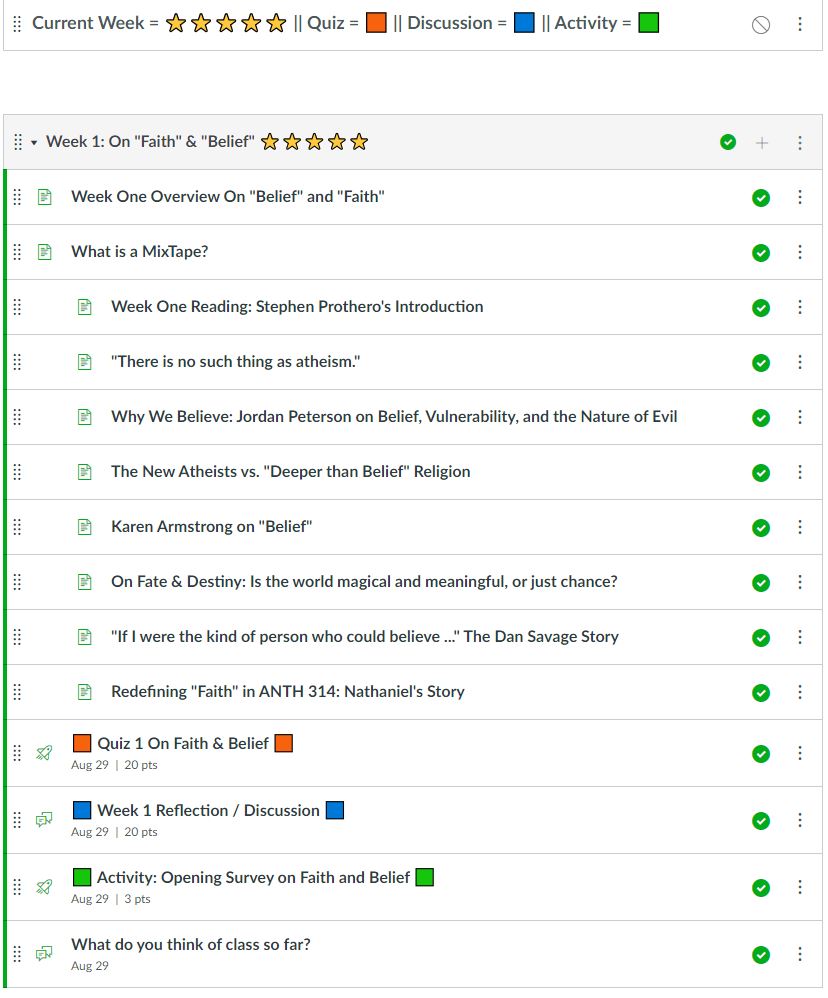This screenshot has width=828, height=998.
Task: Open Activity: Opening Survey on Faith and Belief
Action: tap(253, 878)
